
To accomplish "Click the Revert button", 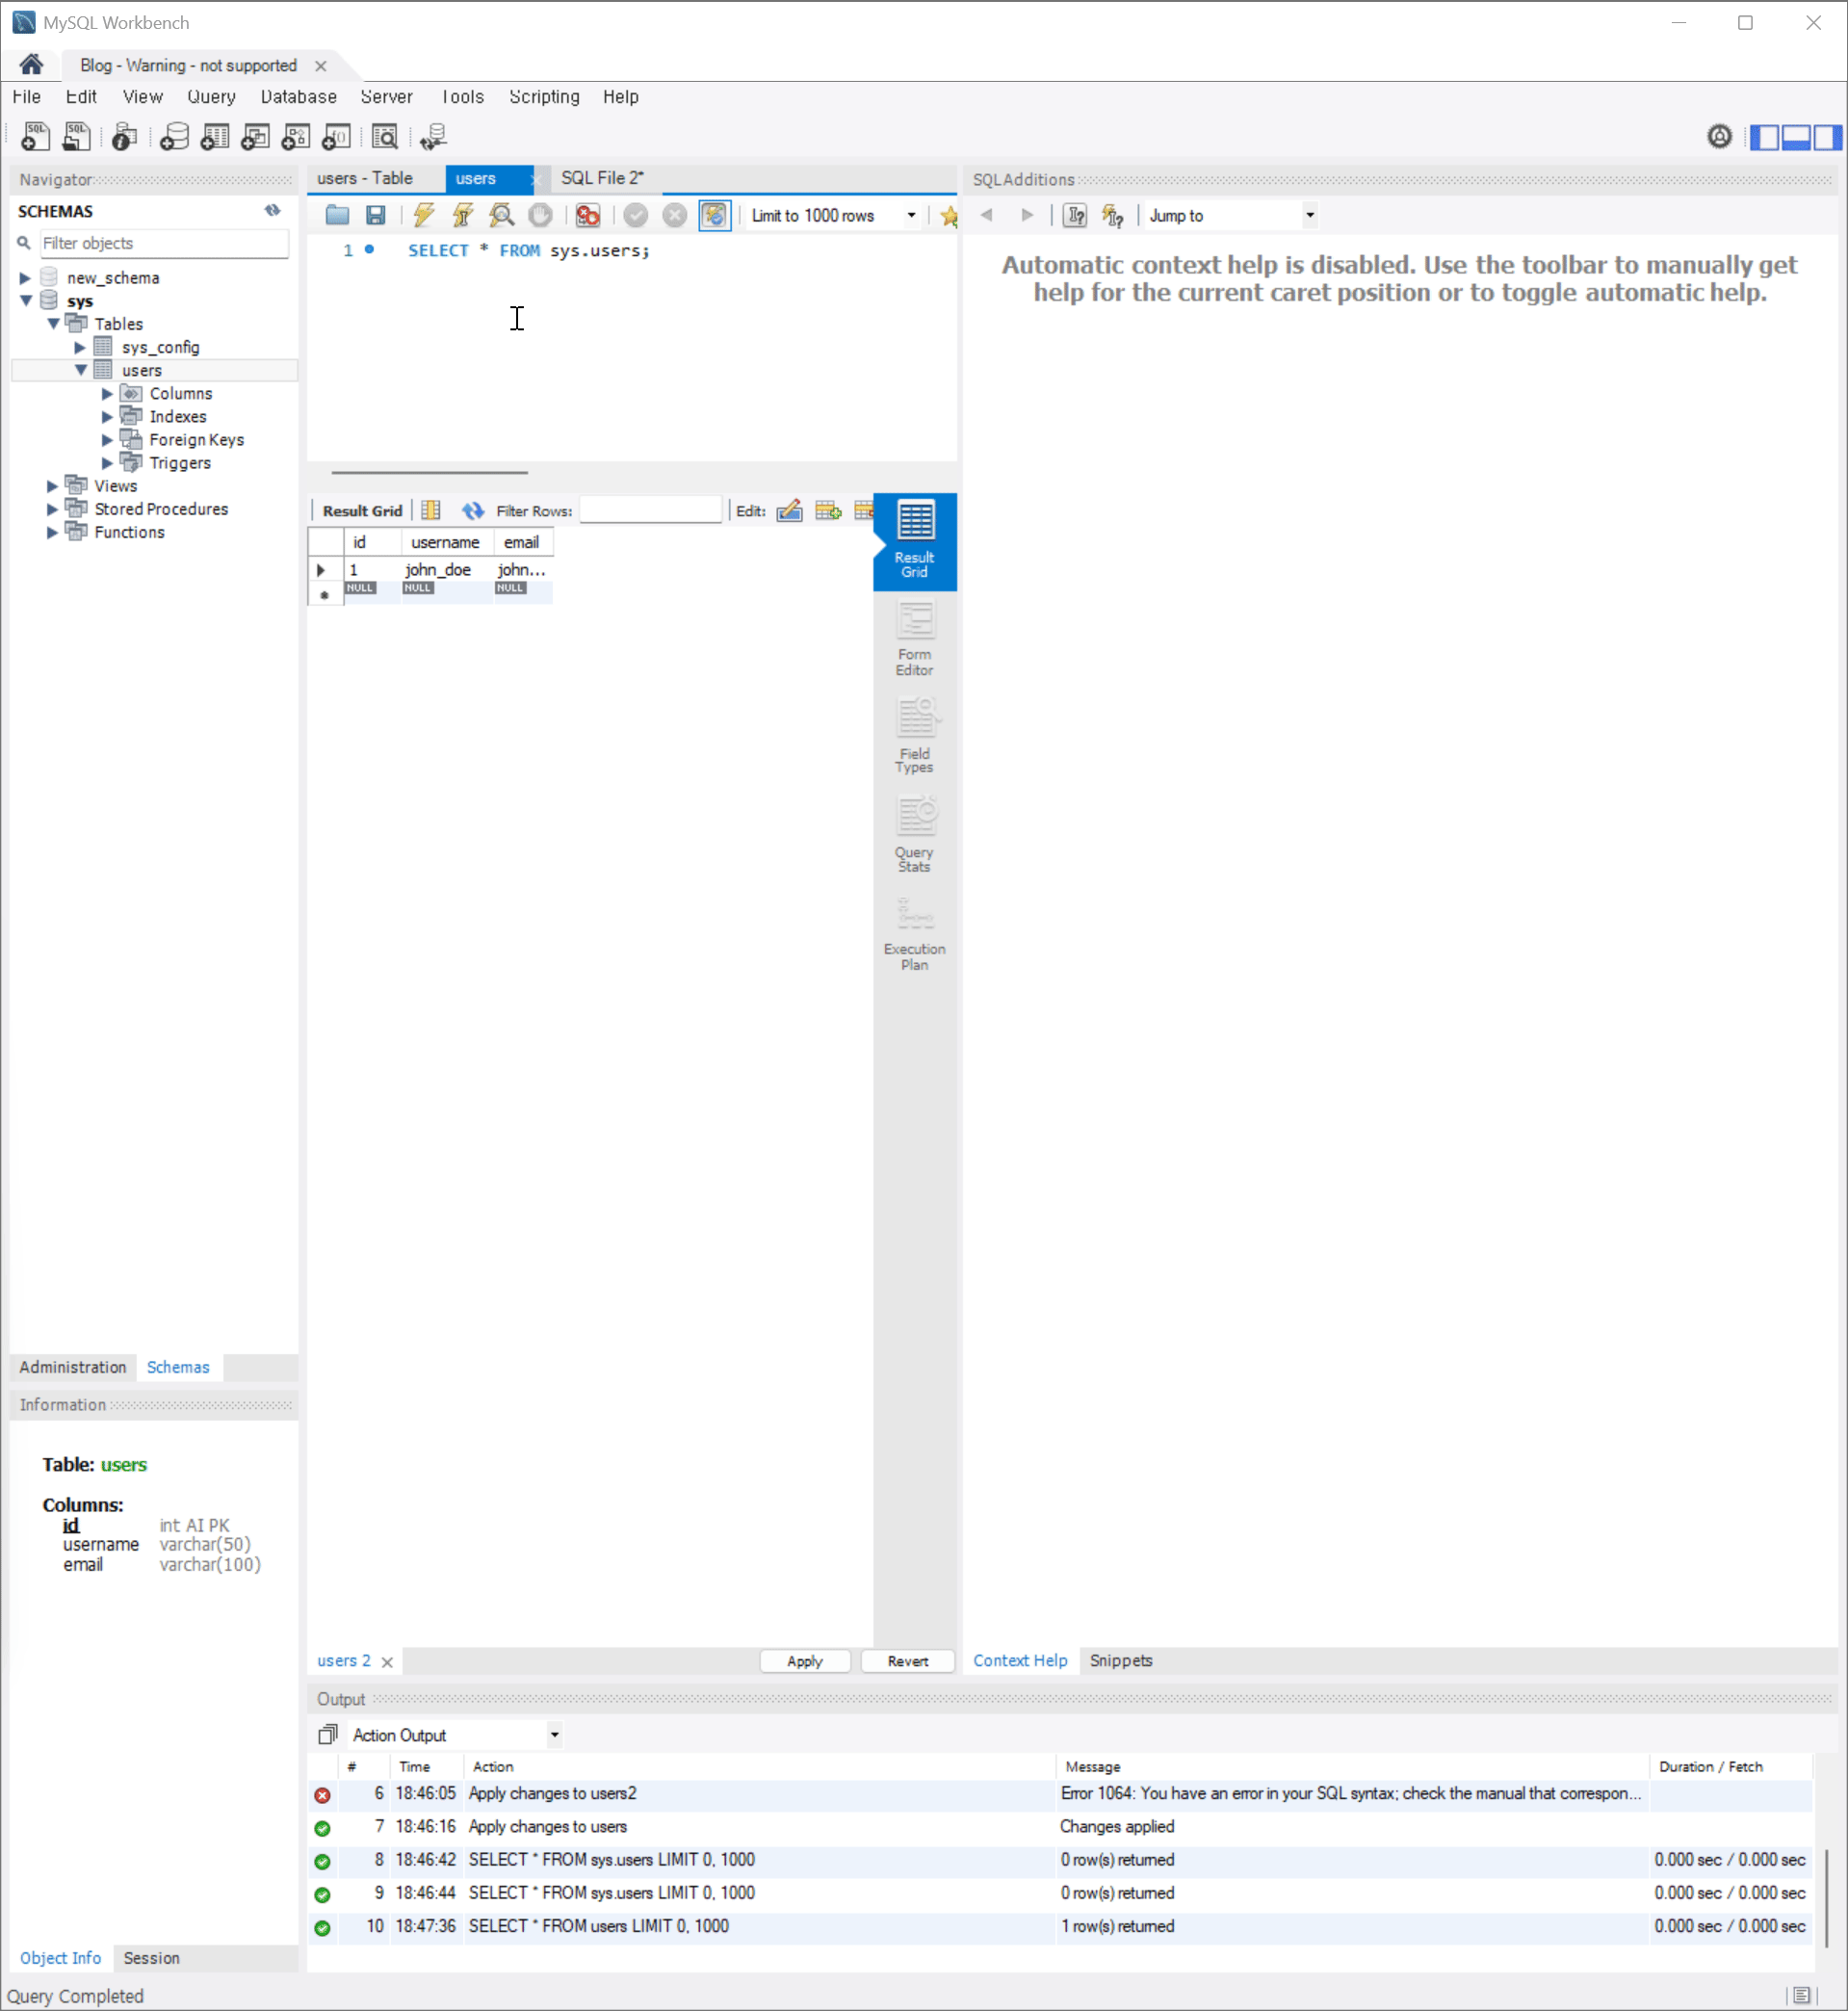I will click(x=908, y=1661).
